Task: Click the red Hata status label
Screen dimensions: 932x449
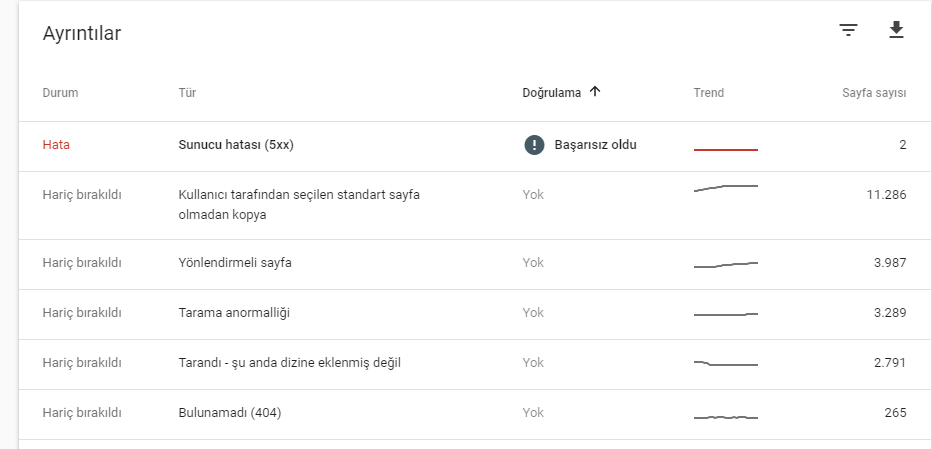Action: click(x=56, y=145)
